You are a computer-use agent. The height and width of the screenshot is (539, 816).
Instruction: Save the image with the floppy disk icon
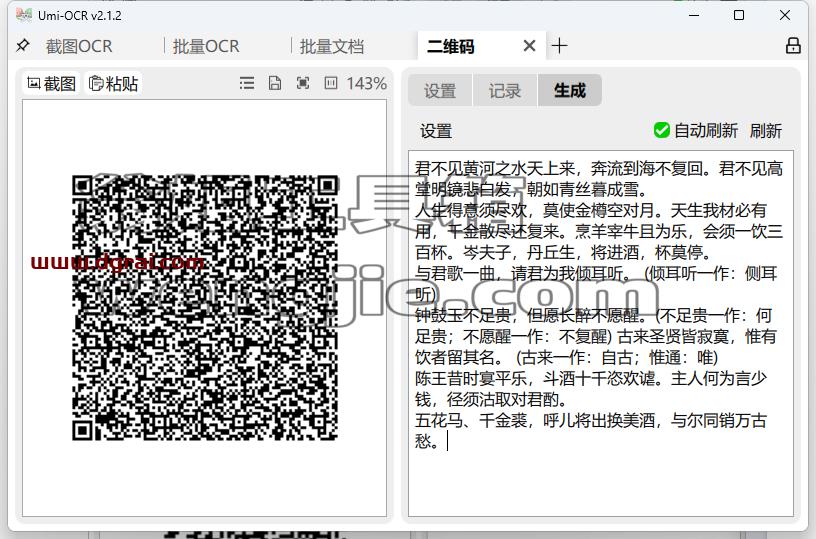(275, 83)
